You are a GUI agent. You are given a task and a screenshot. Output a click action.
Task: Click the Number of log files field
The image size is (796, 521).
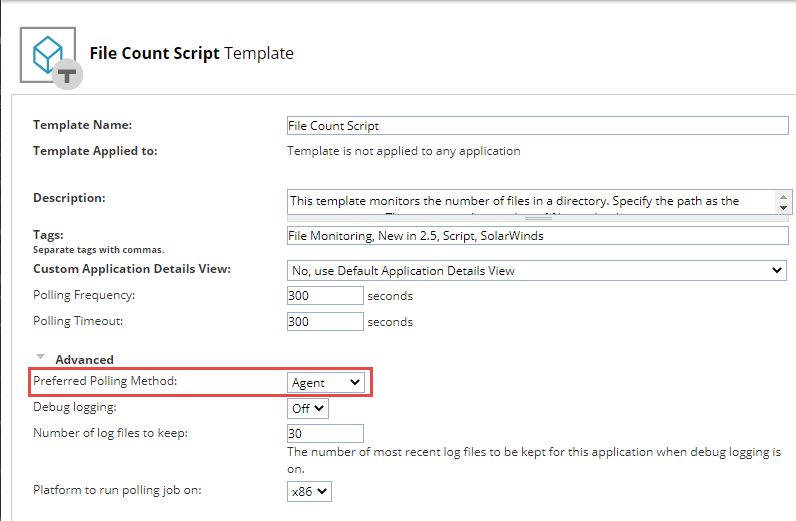click(x=325, y=434)
